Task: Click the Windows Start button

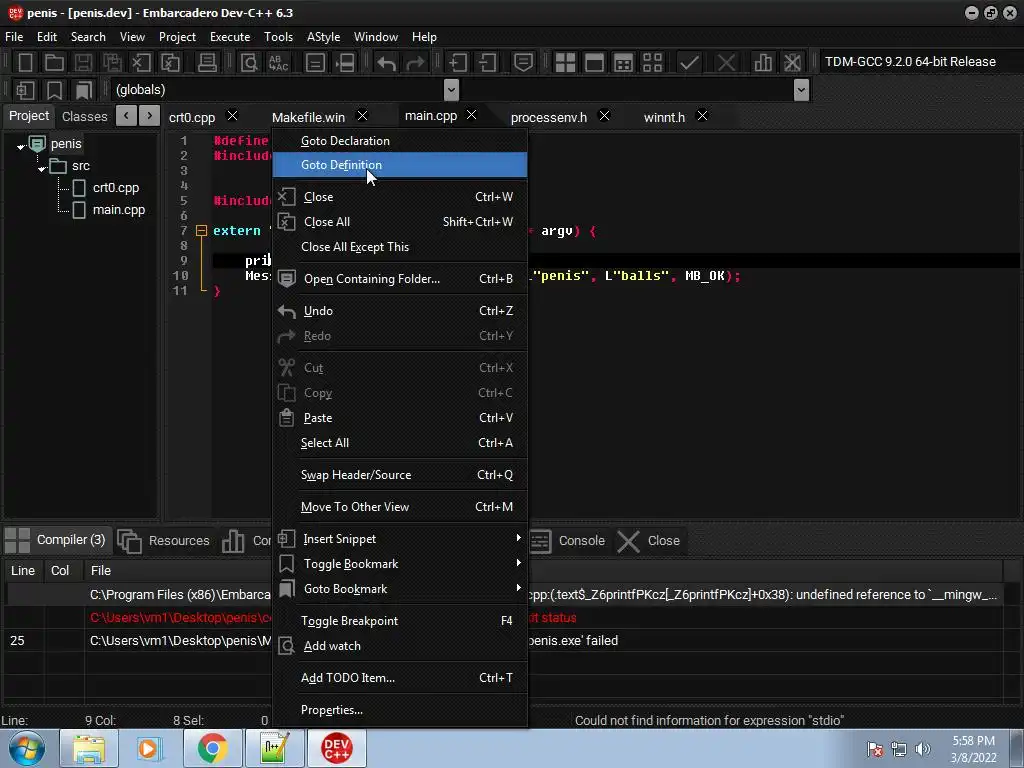Action: tap(27, 748)
